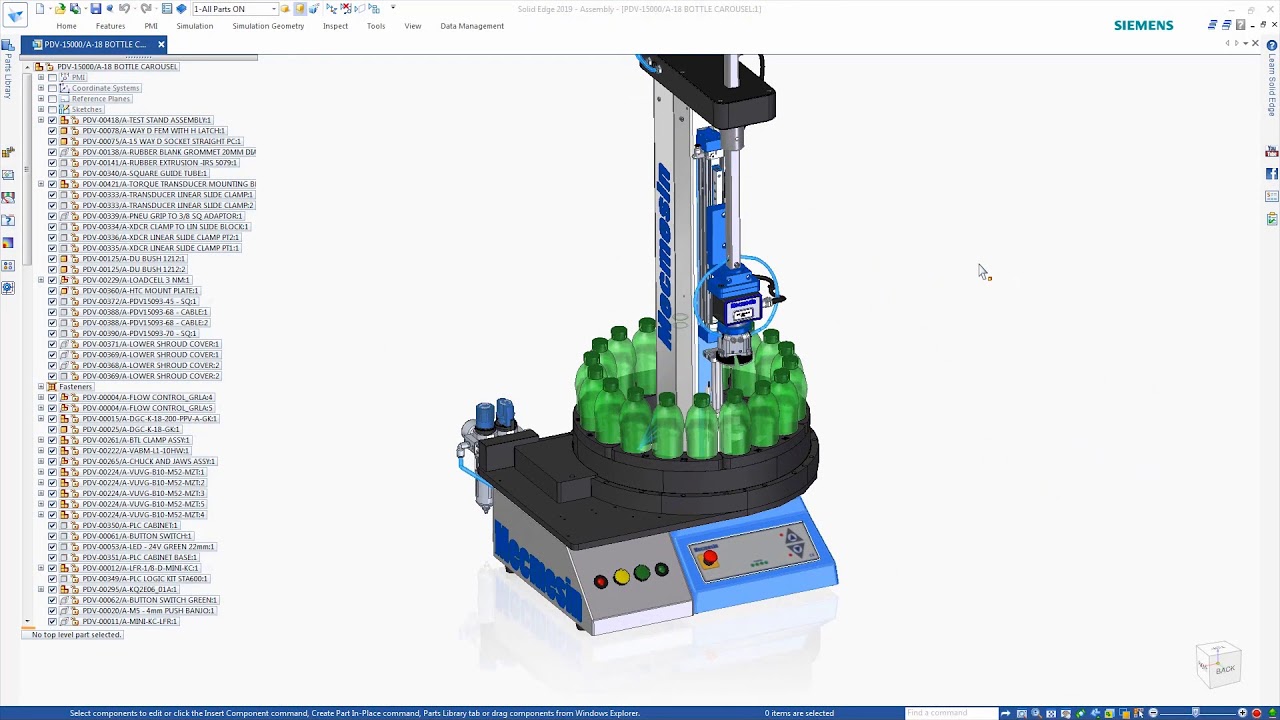Click the view orientation cube showing BACK
This screenshot has height=720, width=1280.
pyautogui.click(x=1218, y=663)
